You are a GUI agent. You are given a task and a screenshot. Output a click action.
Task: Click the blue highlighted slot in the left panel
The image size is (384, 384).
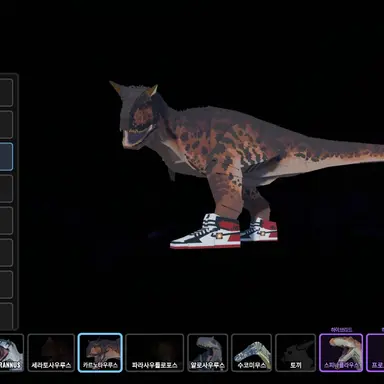(6, 157)
